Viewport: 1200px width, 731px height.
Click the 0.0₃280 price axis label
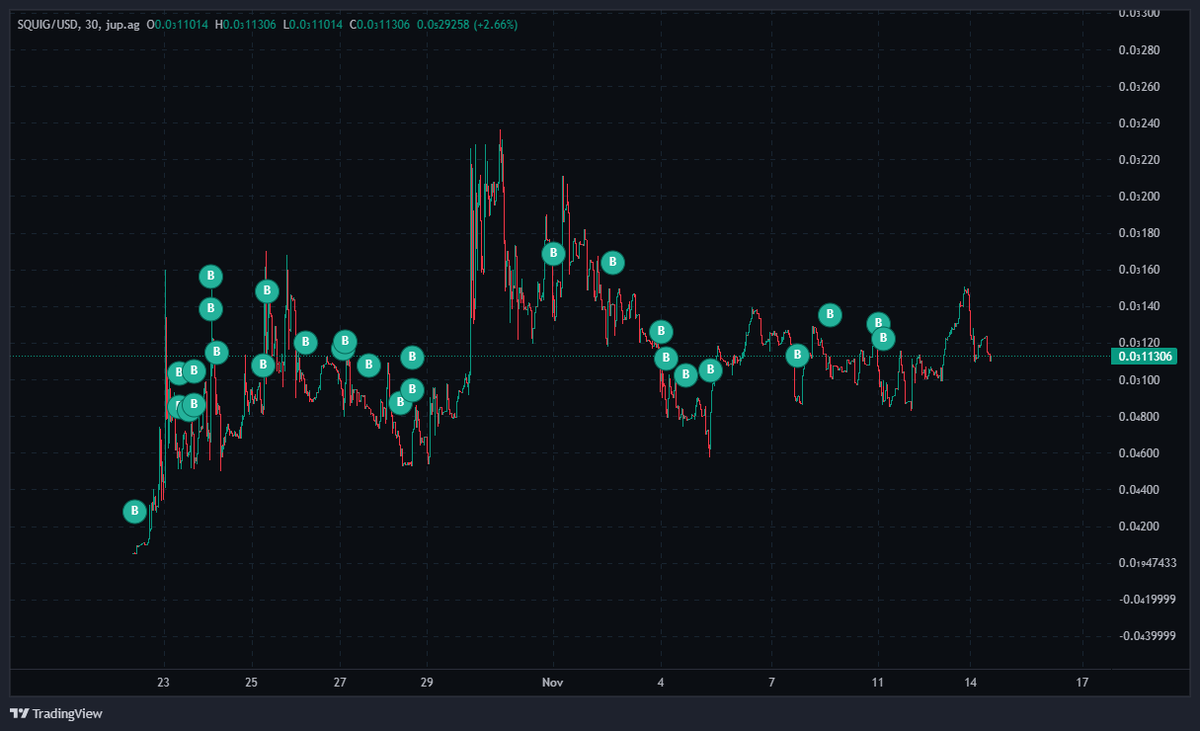[x=1138, y=50]
